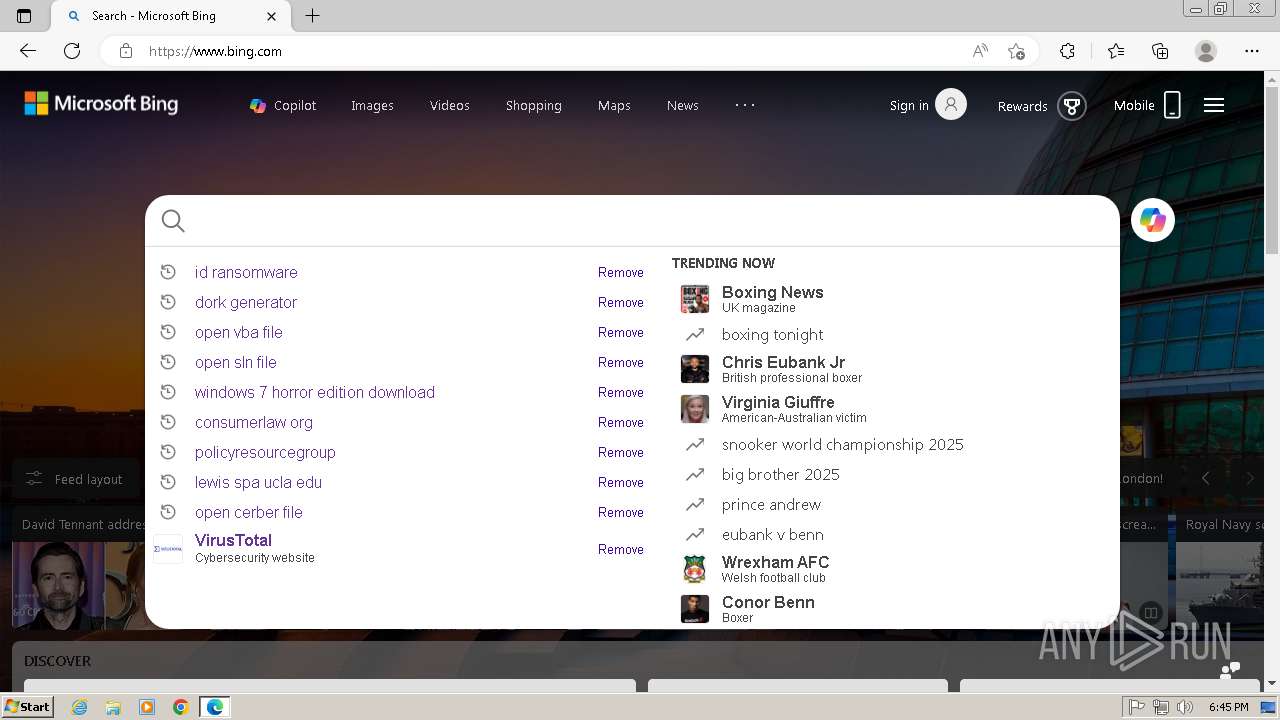The image size is (1280, 720).
Task: Launch Chrome from the taskbar
Action: tap(180, 707)
